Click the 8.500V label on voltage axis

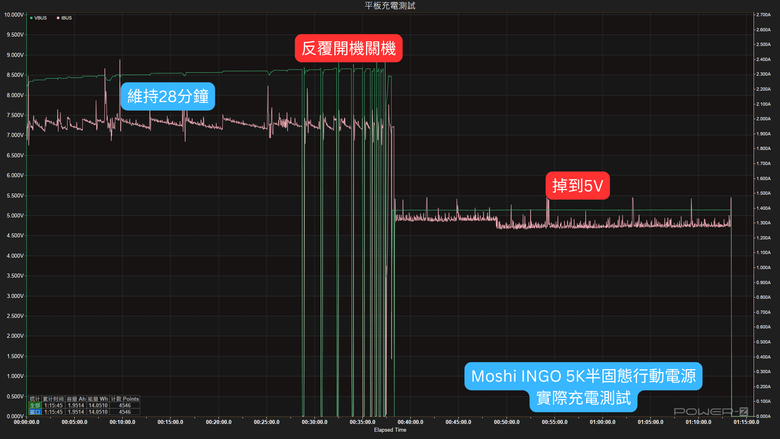point(15,75)
